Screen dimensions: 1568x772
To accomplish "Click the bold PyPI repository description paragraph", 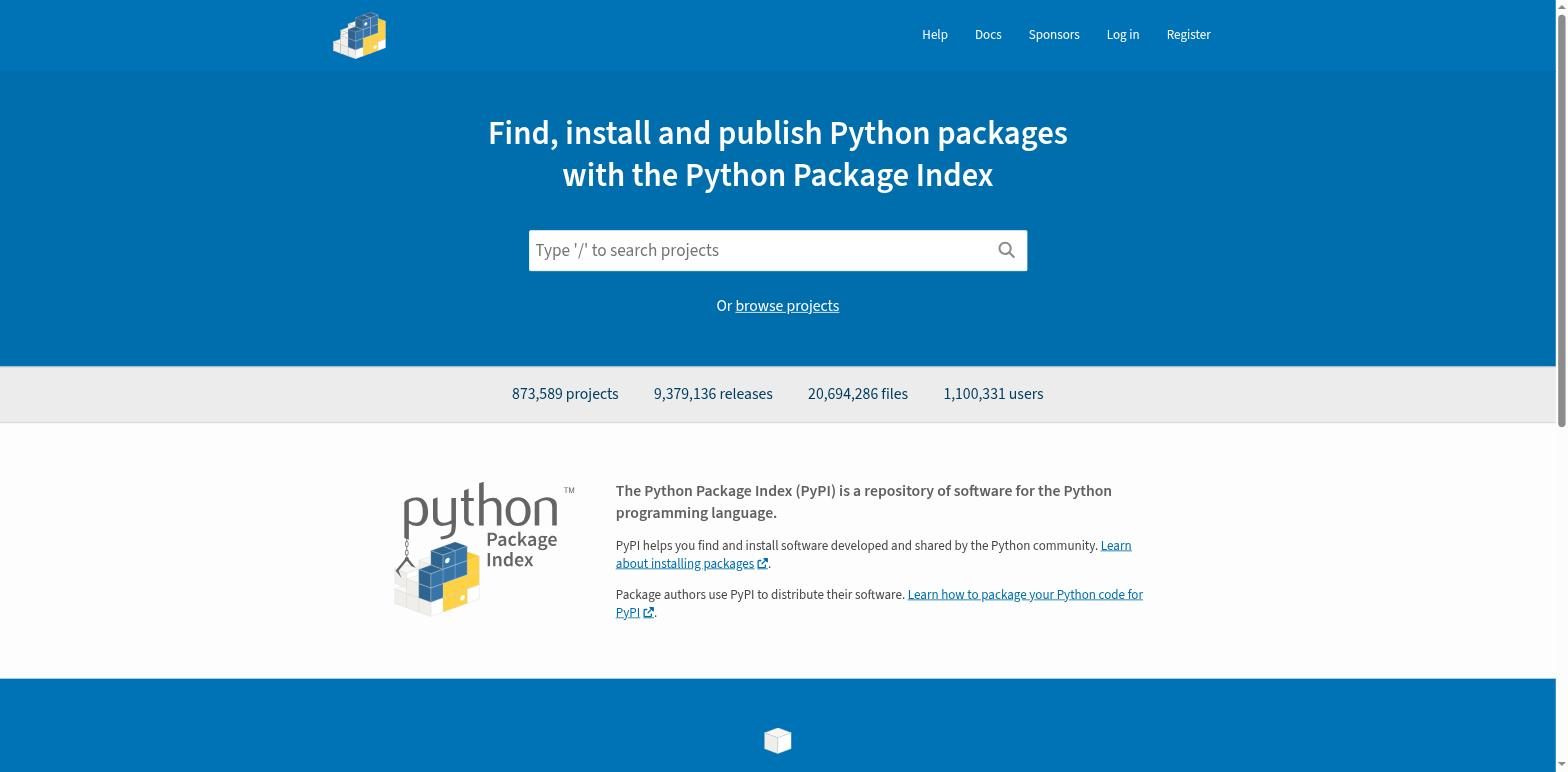I will [x=864, y=502].
